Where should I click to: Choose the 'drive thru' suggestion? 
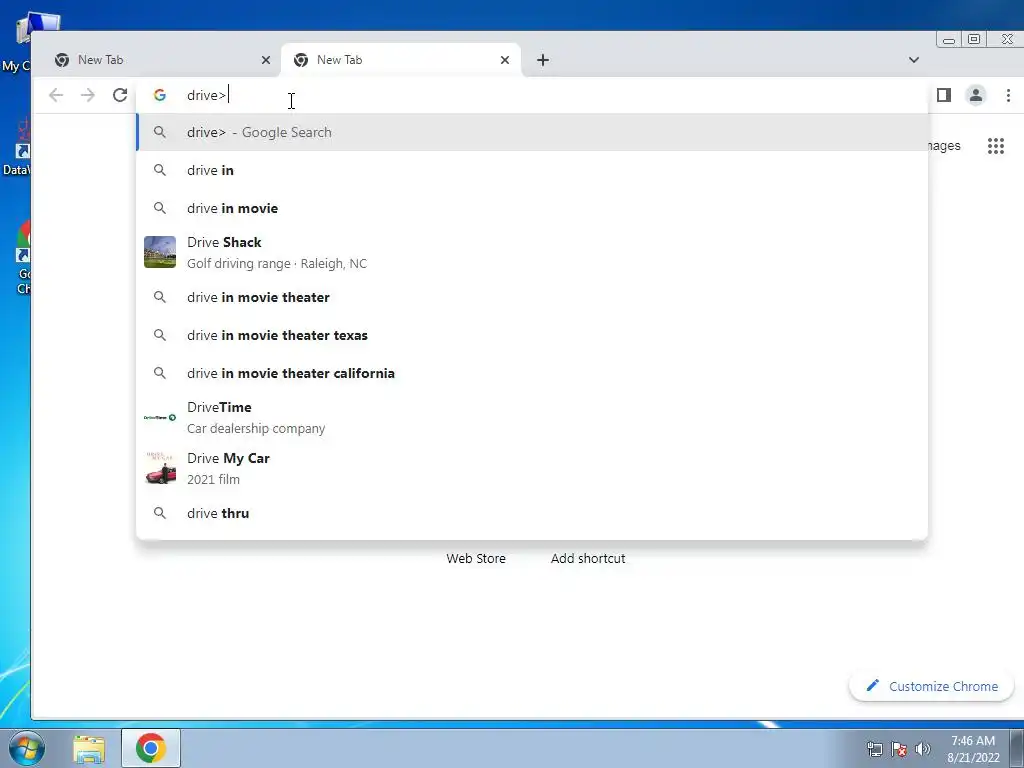pyautogui.click(x=532, y=513)
